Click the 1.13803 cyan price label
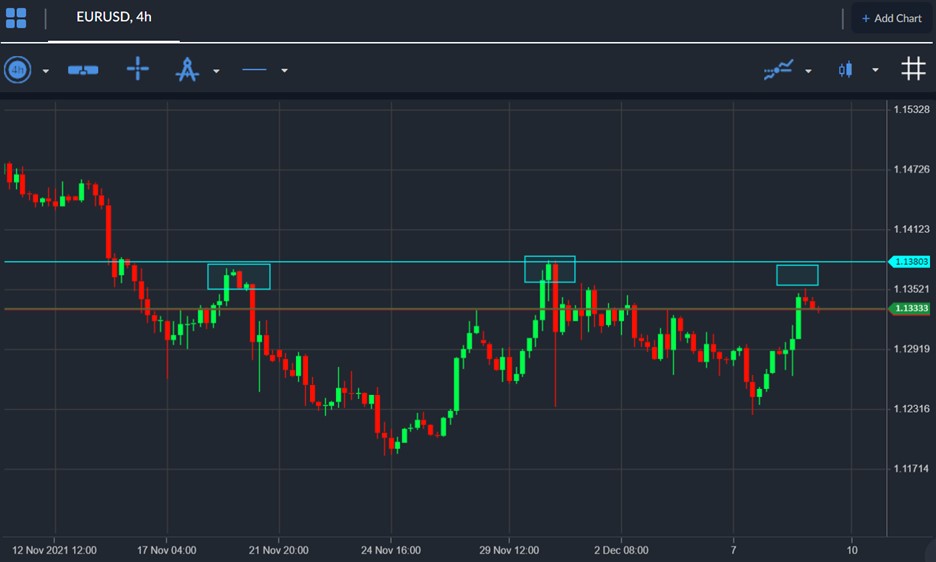The width and height of the screenshot is (936, 562). [909, 262]
